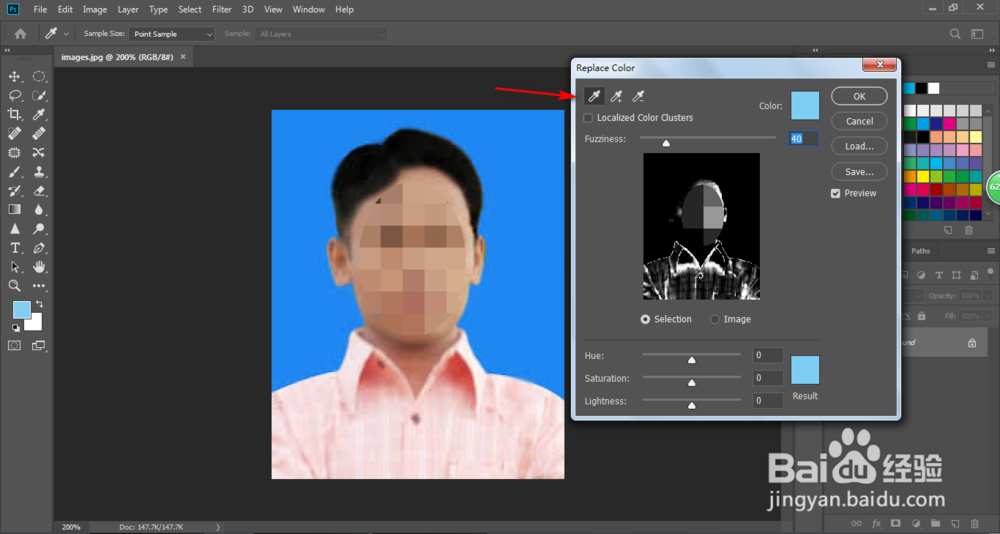Open the workspace switcher dropdown
This screenshot has width=1000, height=534.
pos(977,34)
